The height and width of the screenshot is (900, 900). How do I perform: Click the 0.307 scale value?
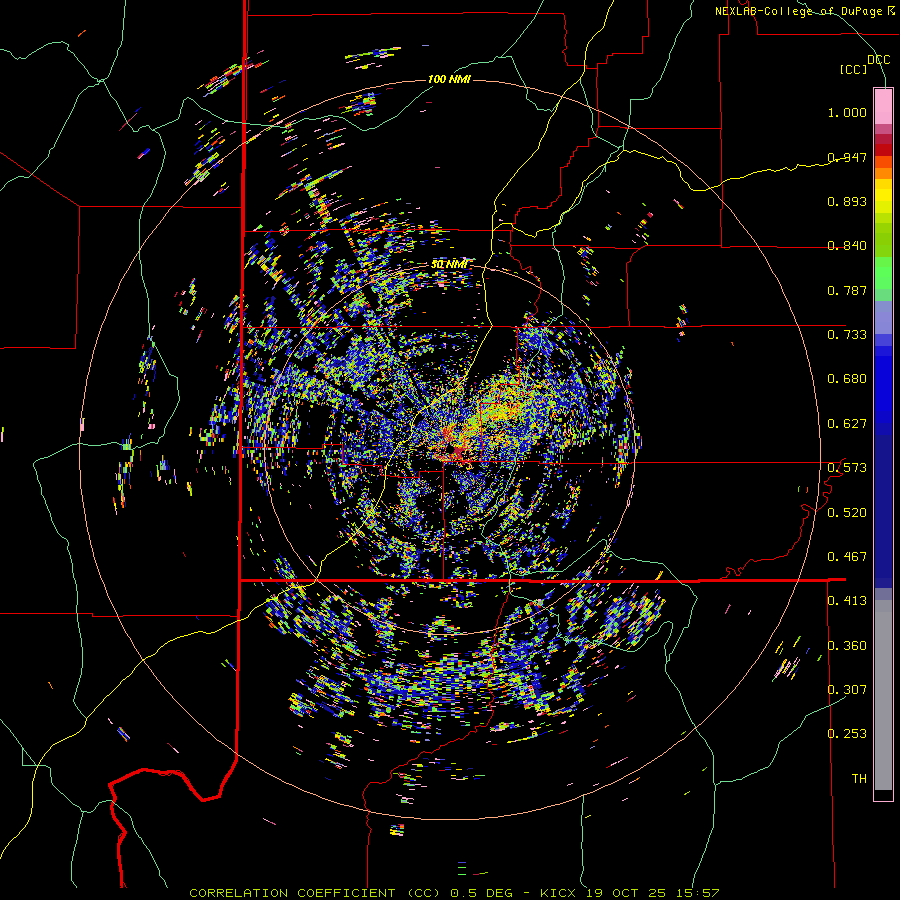847,690
